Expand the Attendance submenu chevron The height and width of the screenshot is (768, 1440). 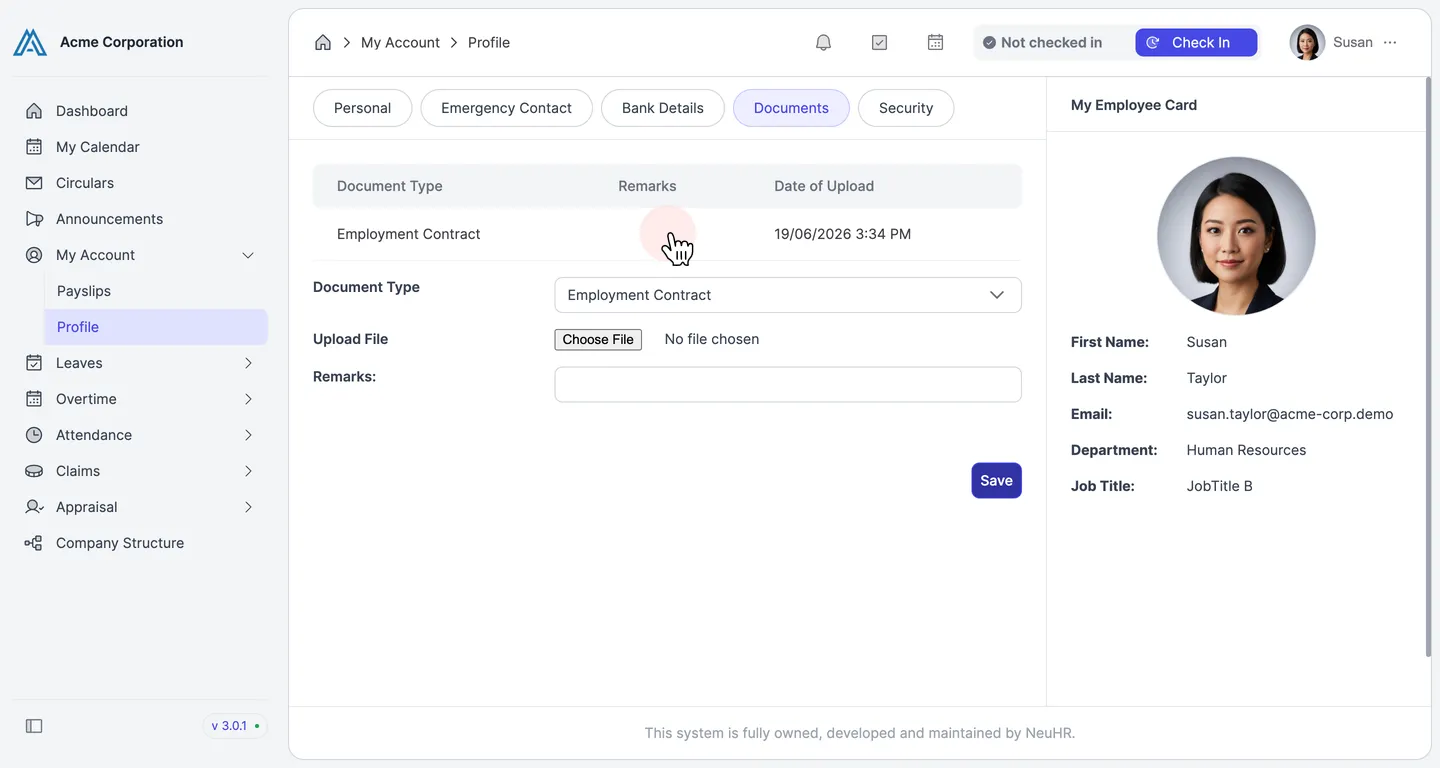click(x=248, y=435)
